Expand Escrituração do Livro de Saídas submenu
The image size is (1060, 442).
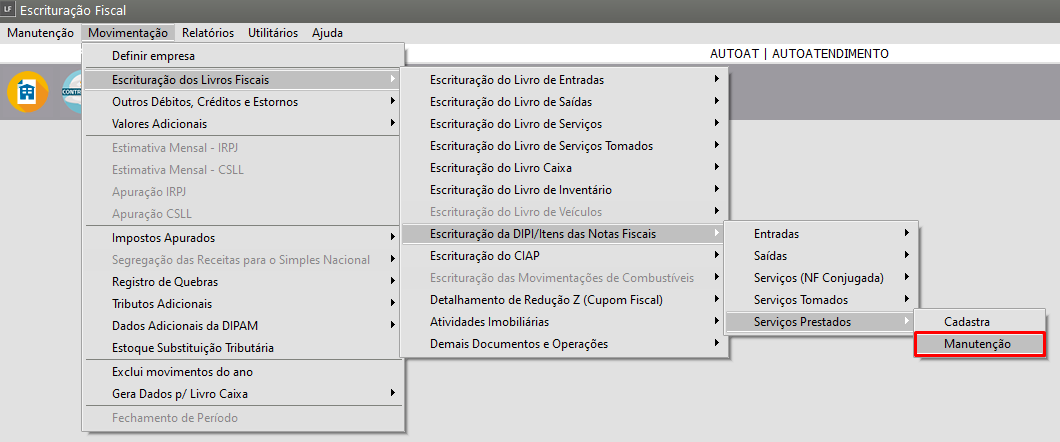pos(510,101)
